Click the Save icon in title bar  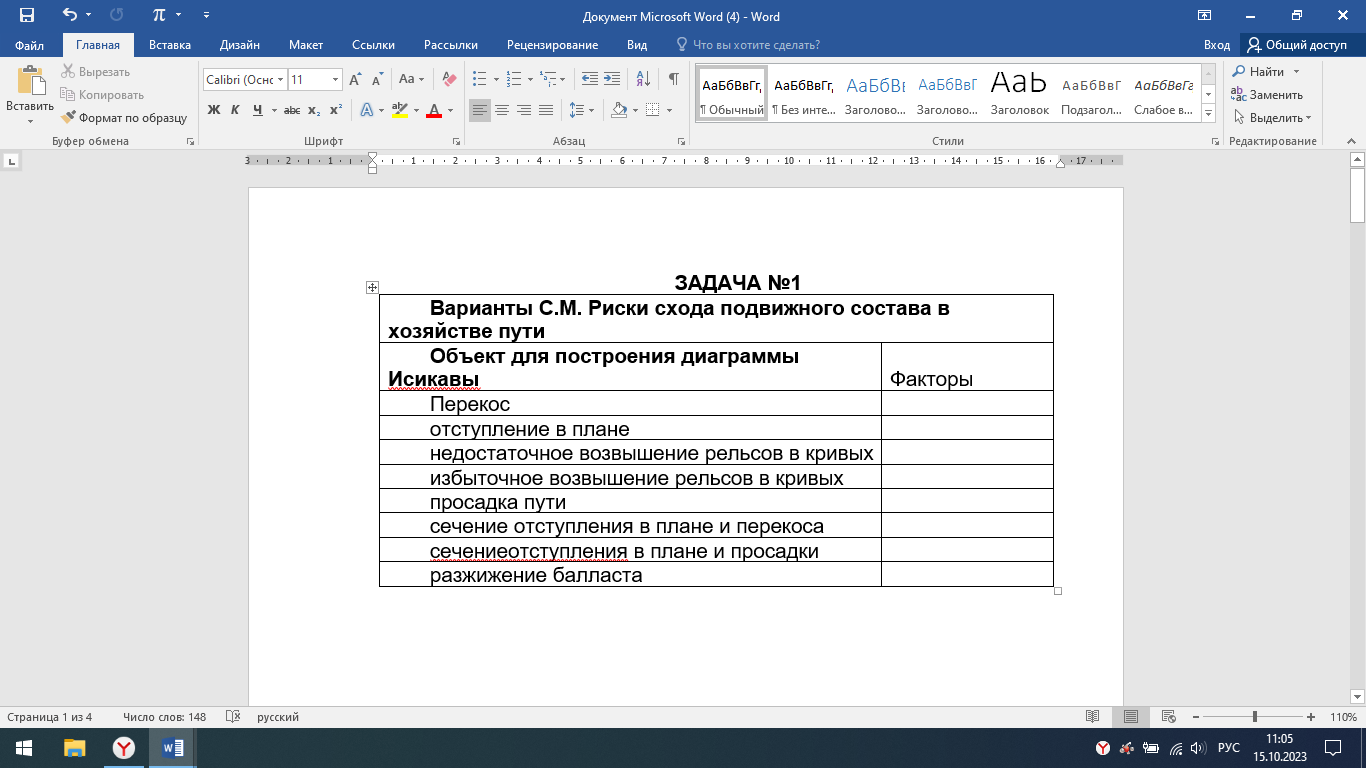click(x=27, y=16)
